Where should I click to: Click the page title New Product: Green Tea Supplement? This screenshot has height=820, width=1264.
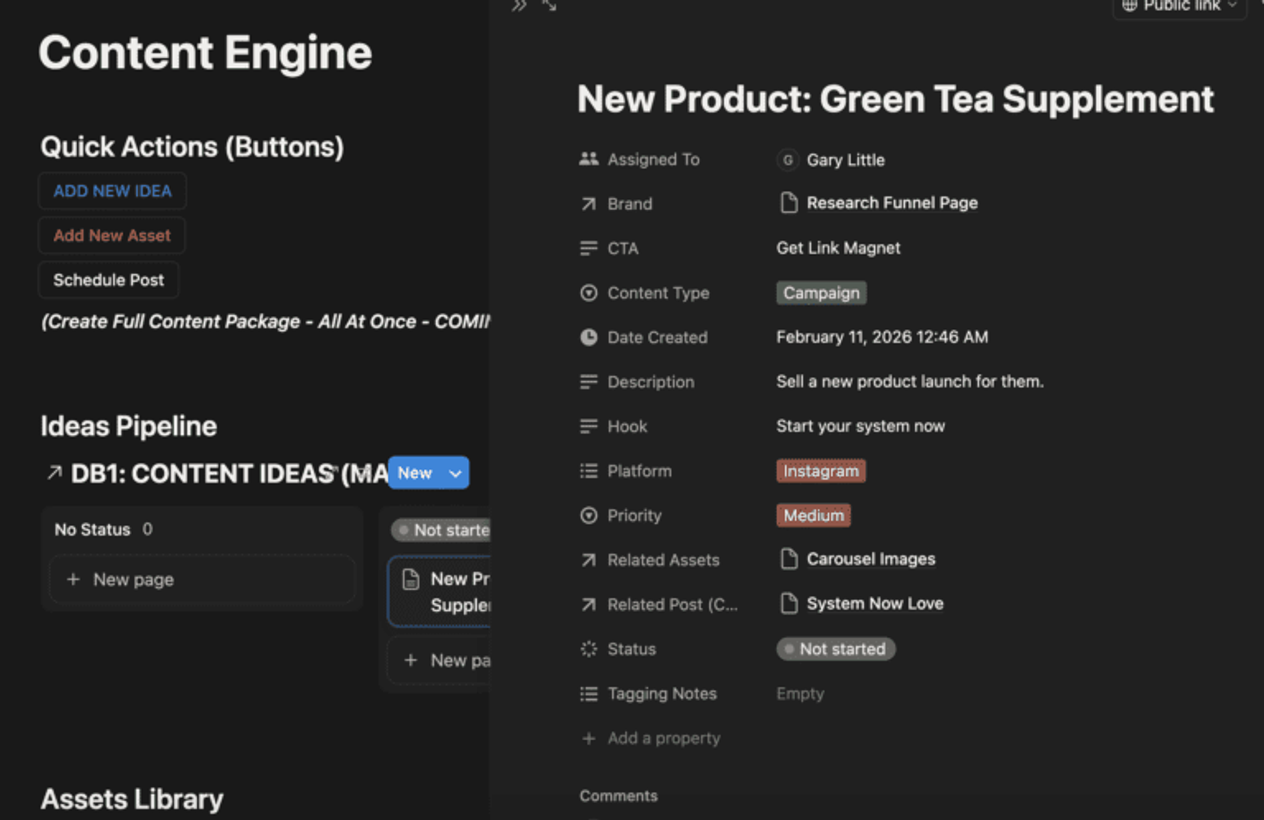895,99
